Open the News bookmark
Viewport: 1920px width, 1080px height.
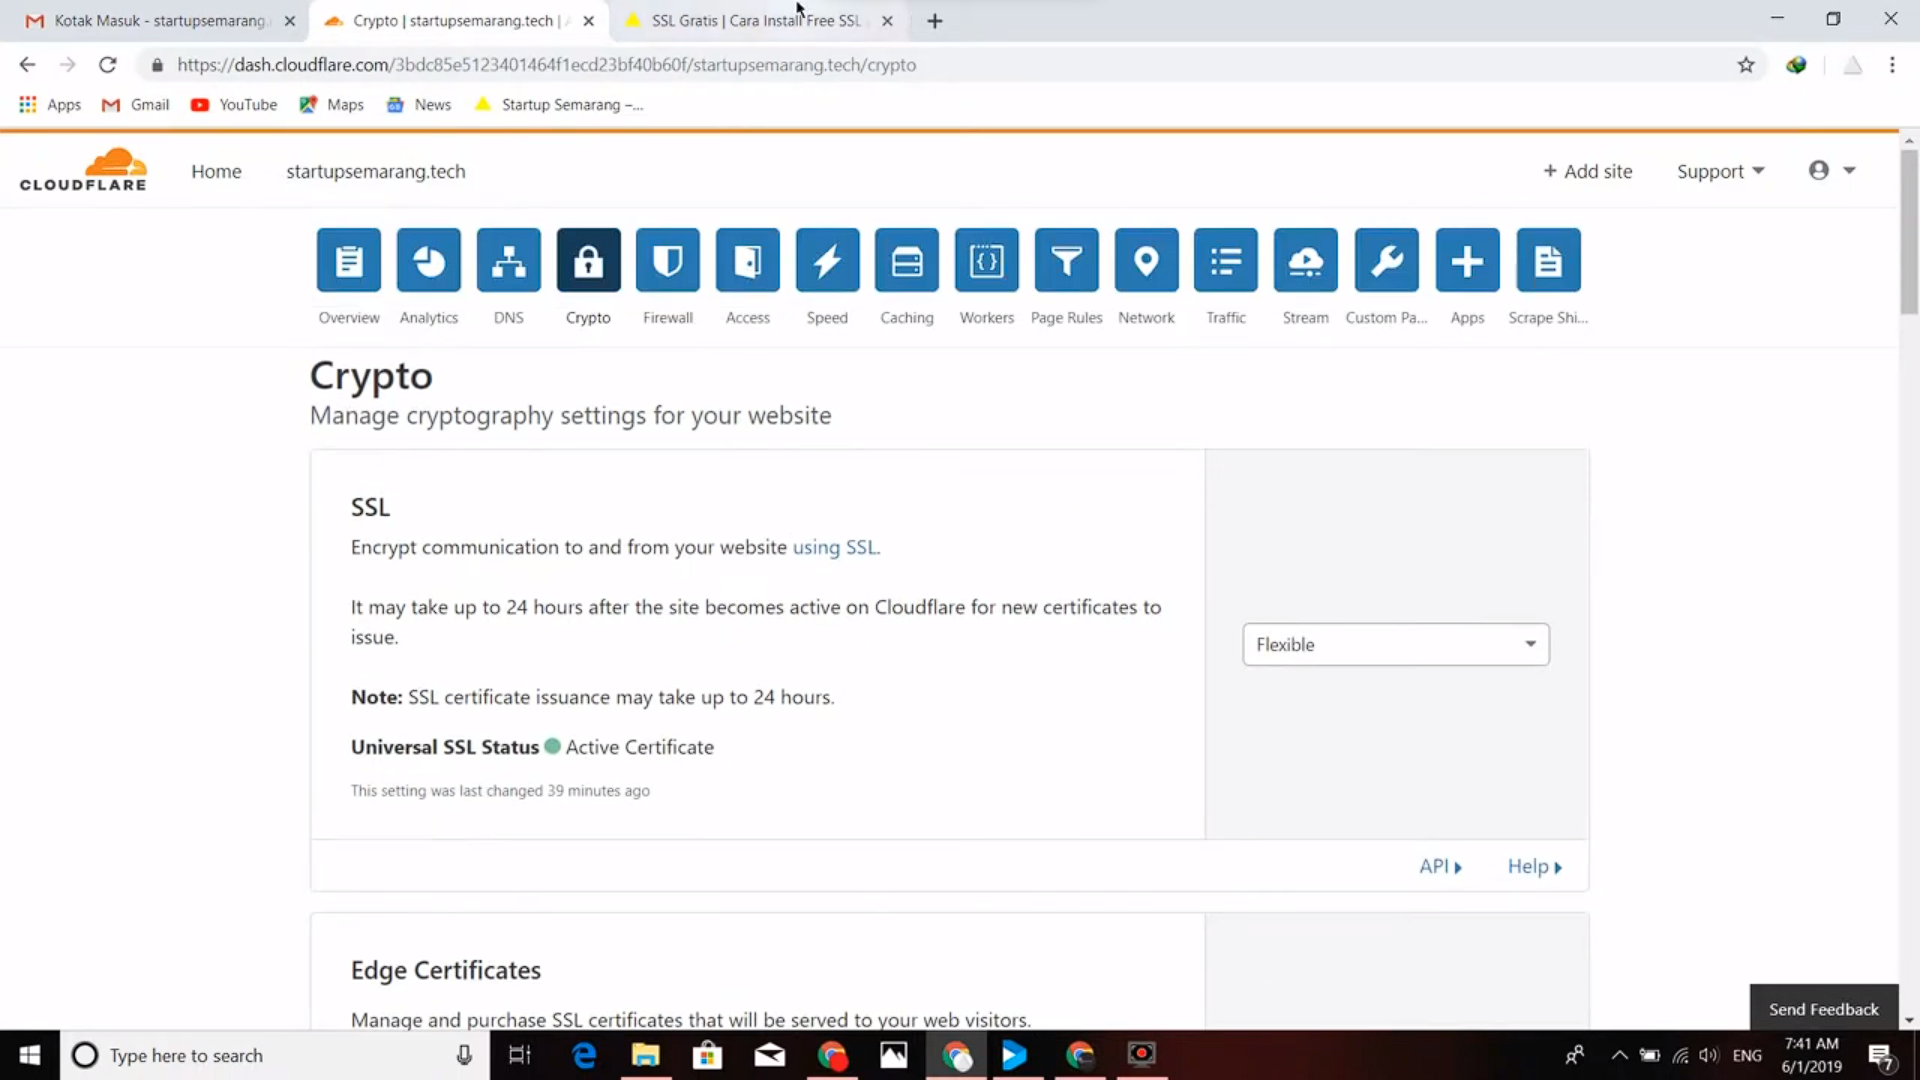(419, 105)
